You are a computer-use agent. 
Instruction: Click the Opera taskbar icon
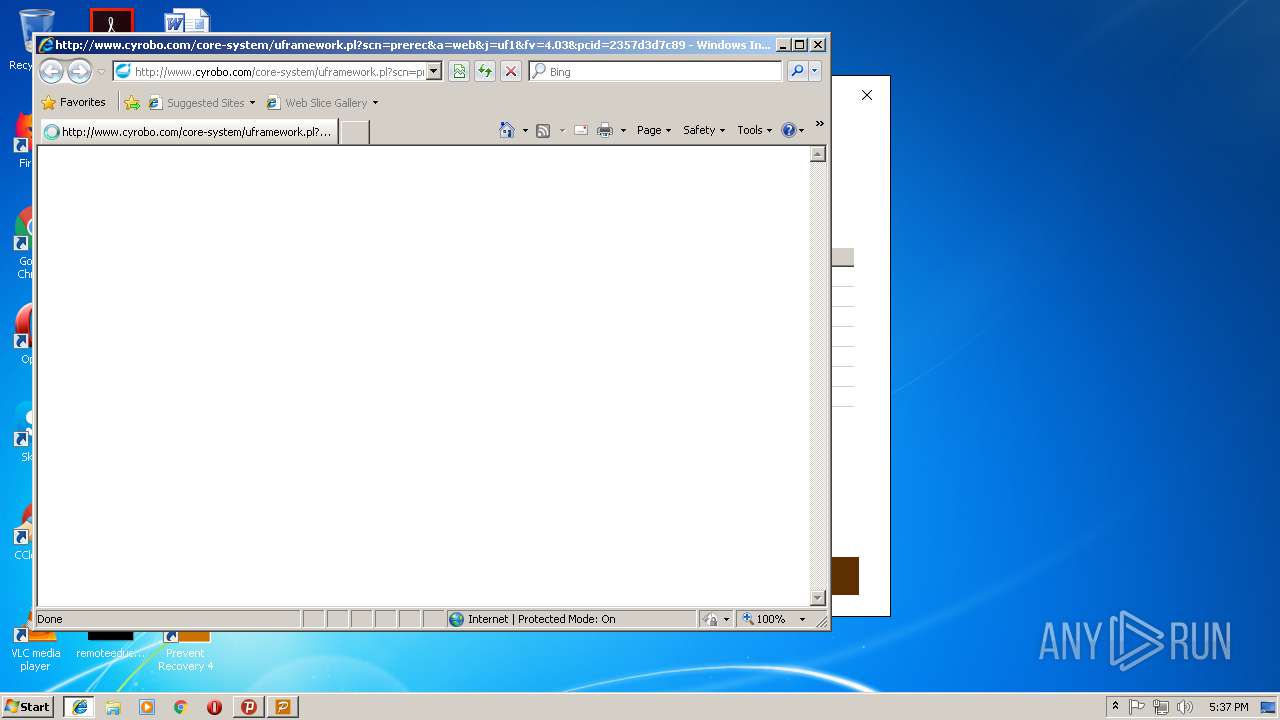click(214, 706)
